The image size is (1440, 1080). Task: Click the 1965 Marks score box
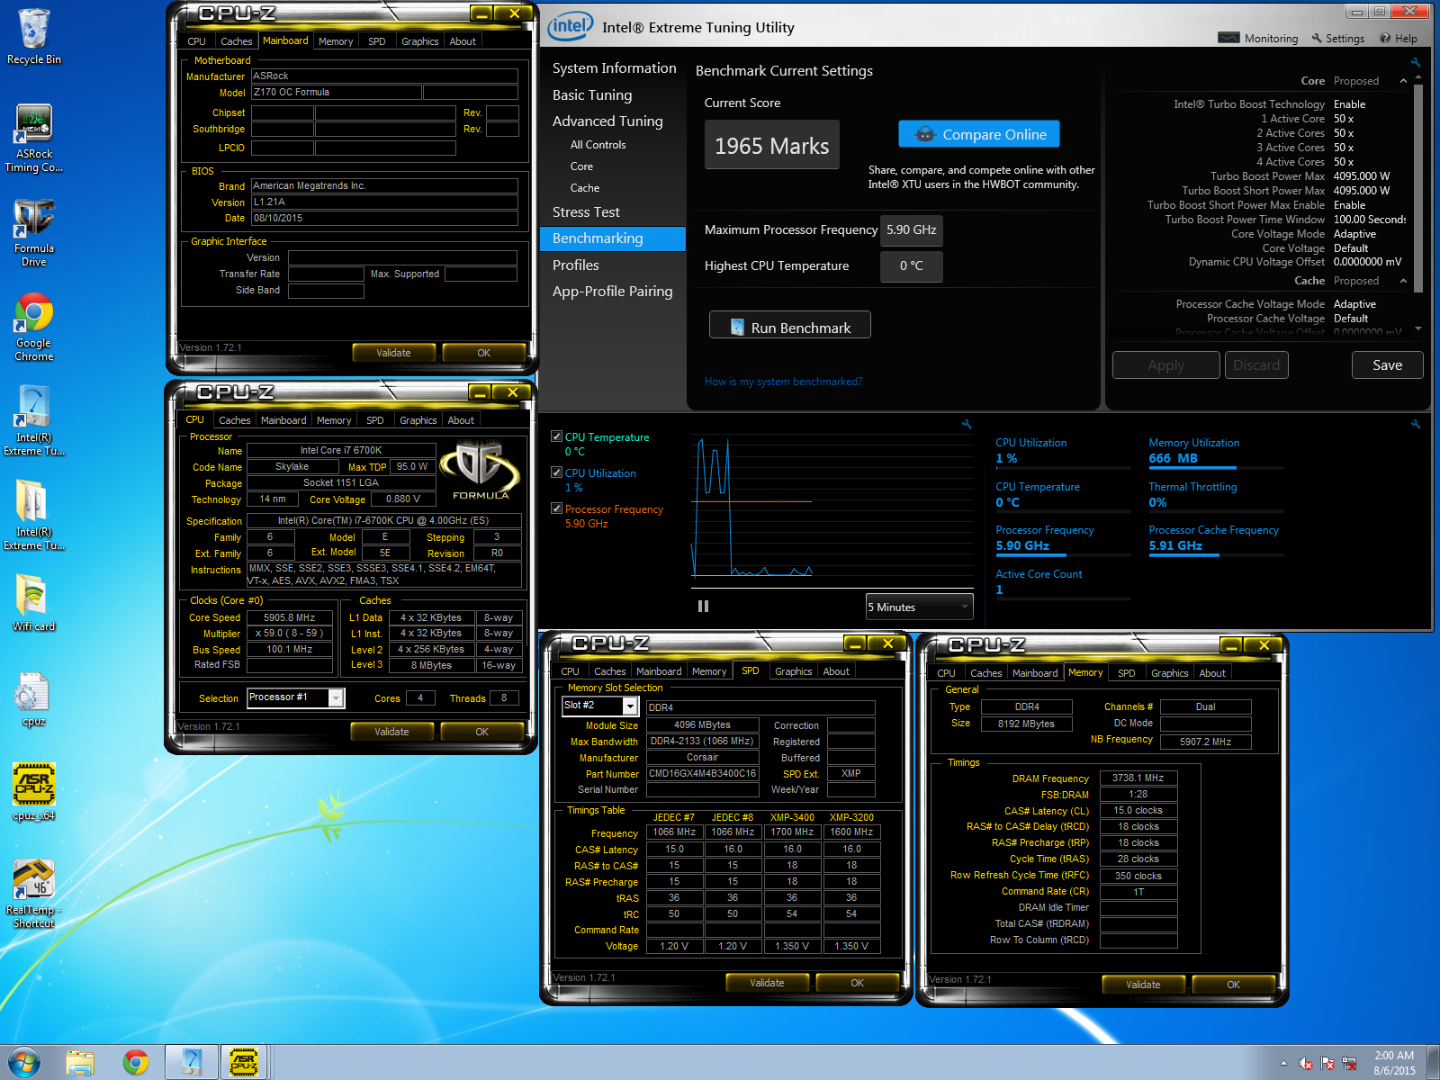772,146
